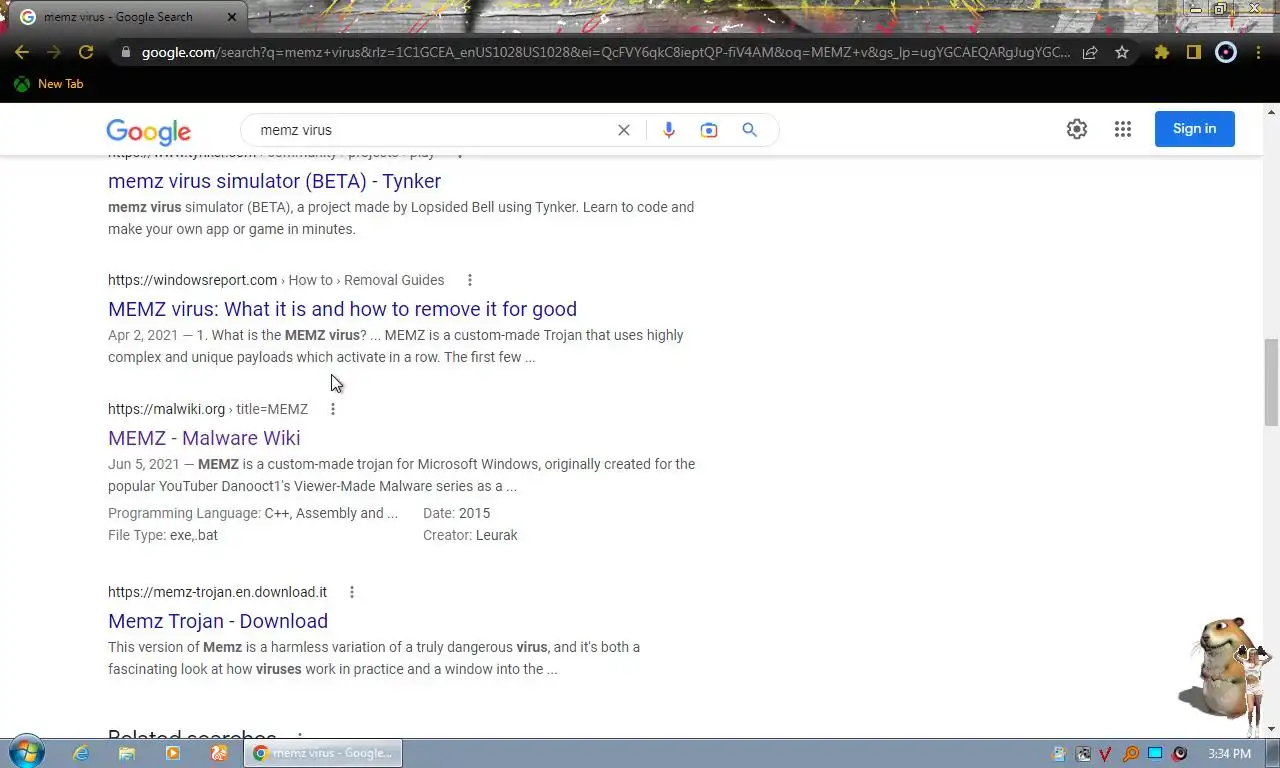Viewport: 1280px width, 768px height.
Task: Click the scrollbar down arrow
Action: click(x=1271, y=729)
